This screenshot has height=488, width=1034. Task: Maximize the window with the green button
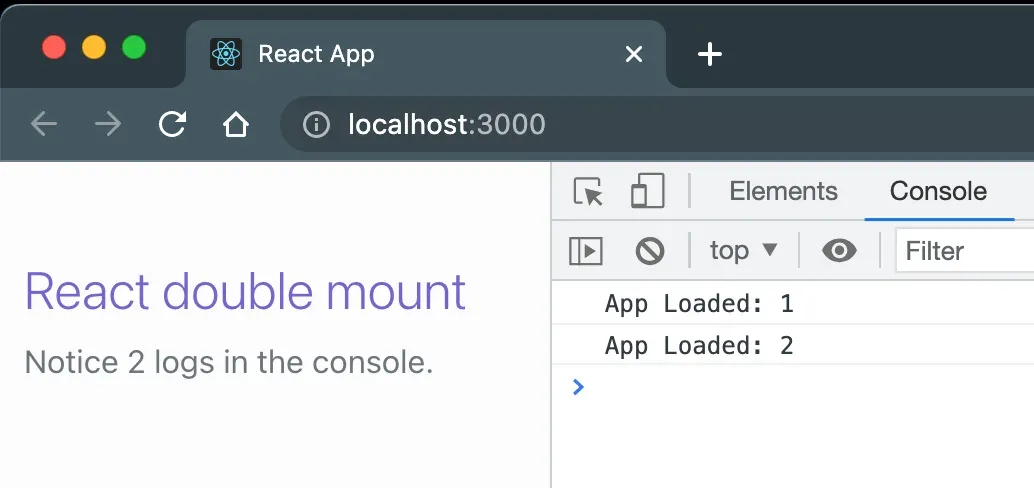click(x=134, y=47)
